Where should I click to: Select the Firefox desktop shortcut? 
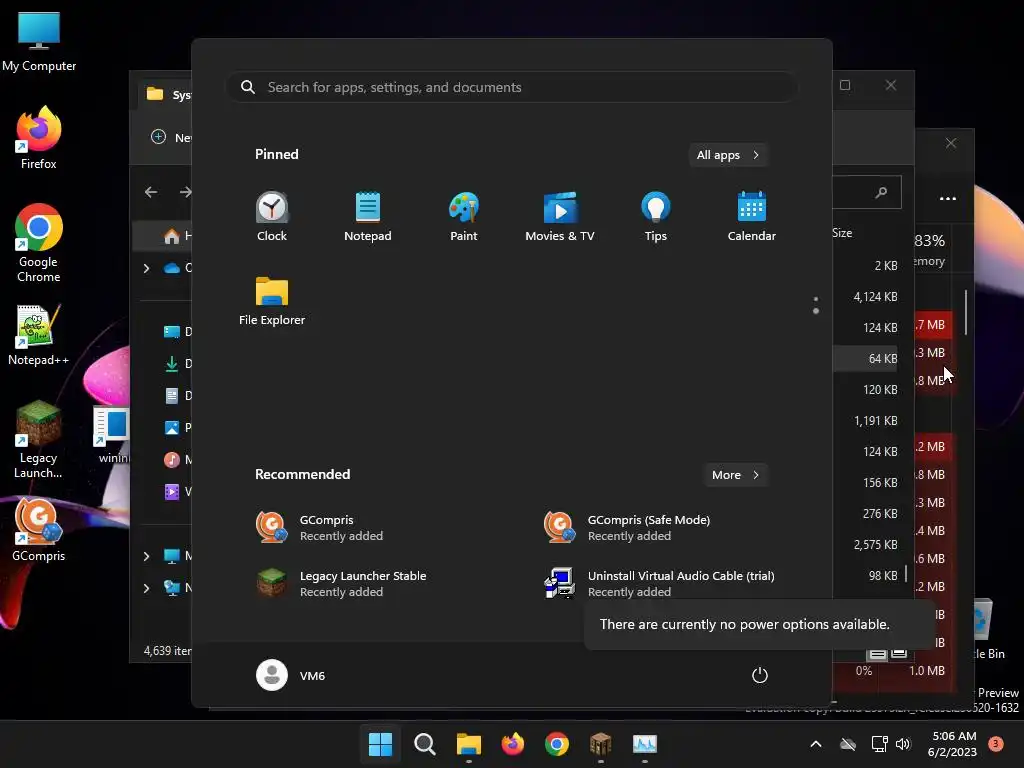click(x=39, y=138)
